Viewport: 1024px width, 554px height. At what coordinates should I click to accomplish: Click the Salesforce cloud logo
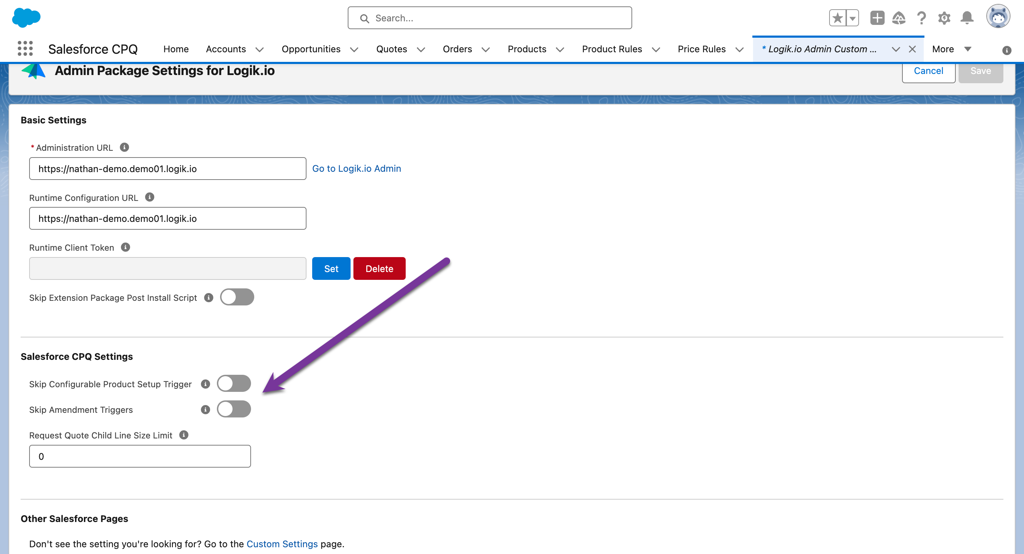click(26, 18)
